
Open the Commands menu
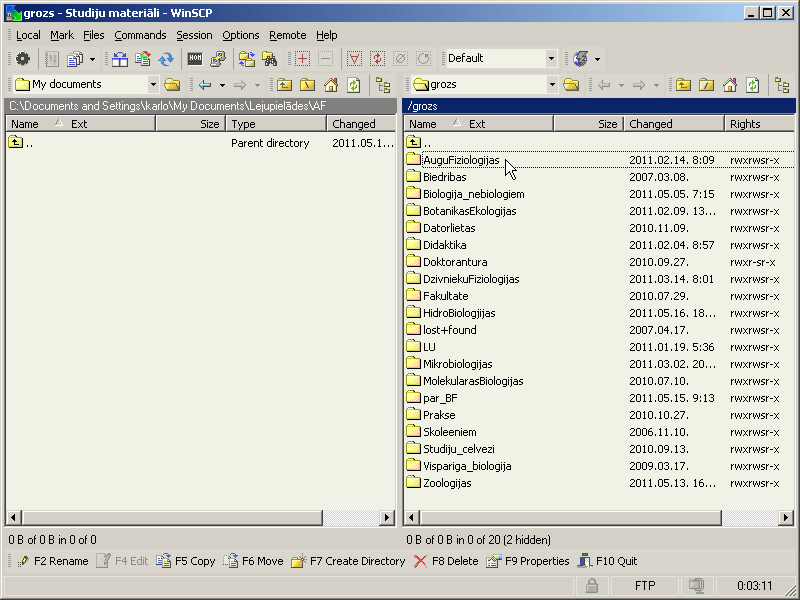click(x=140, y=35)
